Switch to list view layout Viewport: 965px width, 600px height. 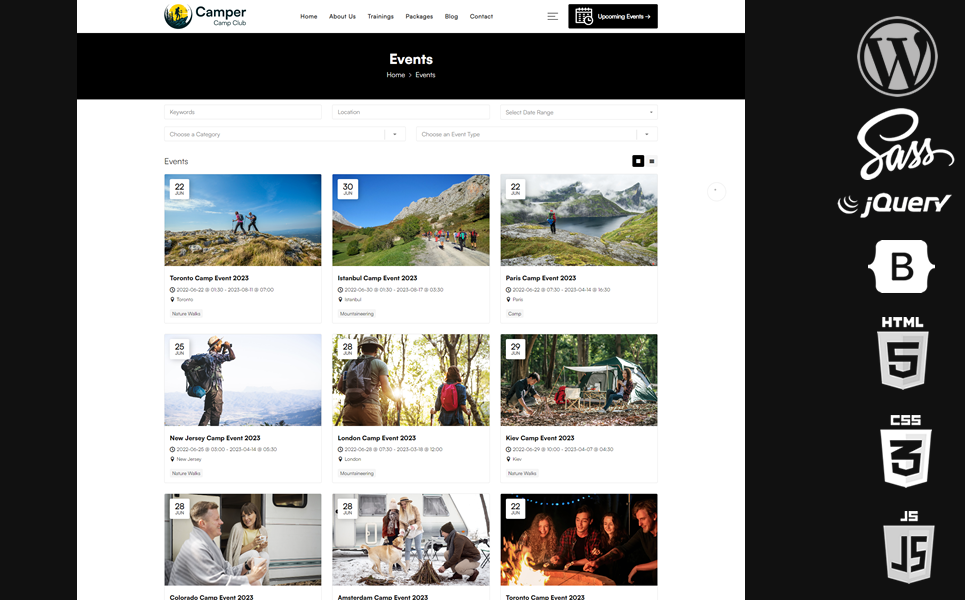tap(652, 161)
